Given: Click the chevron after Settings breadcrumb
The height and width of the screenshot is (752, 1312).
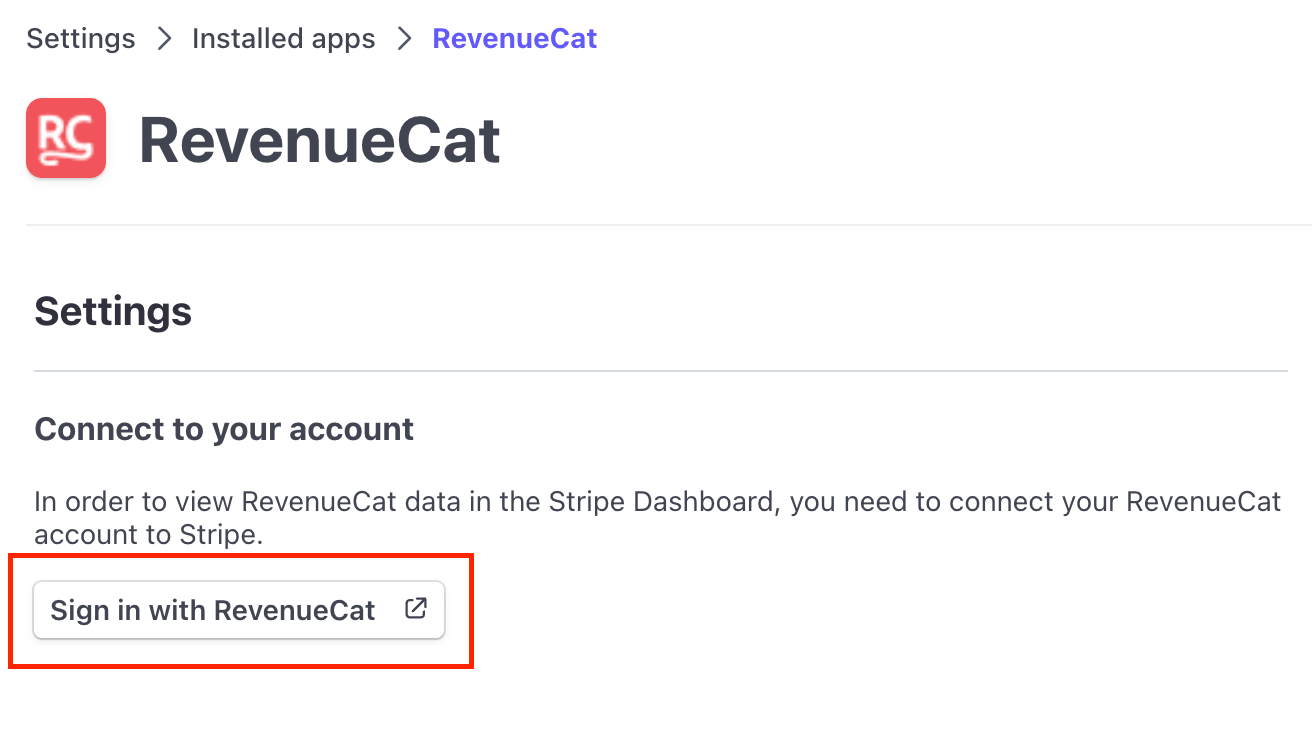Looking at the screenshot, I should (164, 39).
